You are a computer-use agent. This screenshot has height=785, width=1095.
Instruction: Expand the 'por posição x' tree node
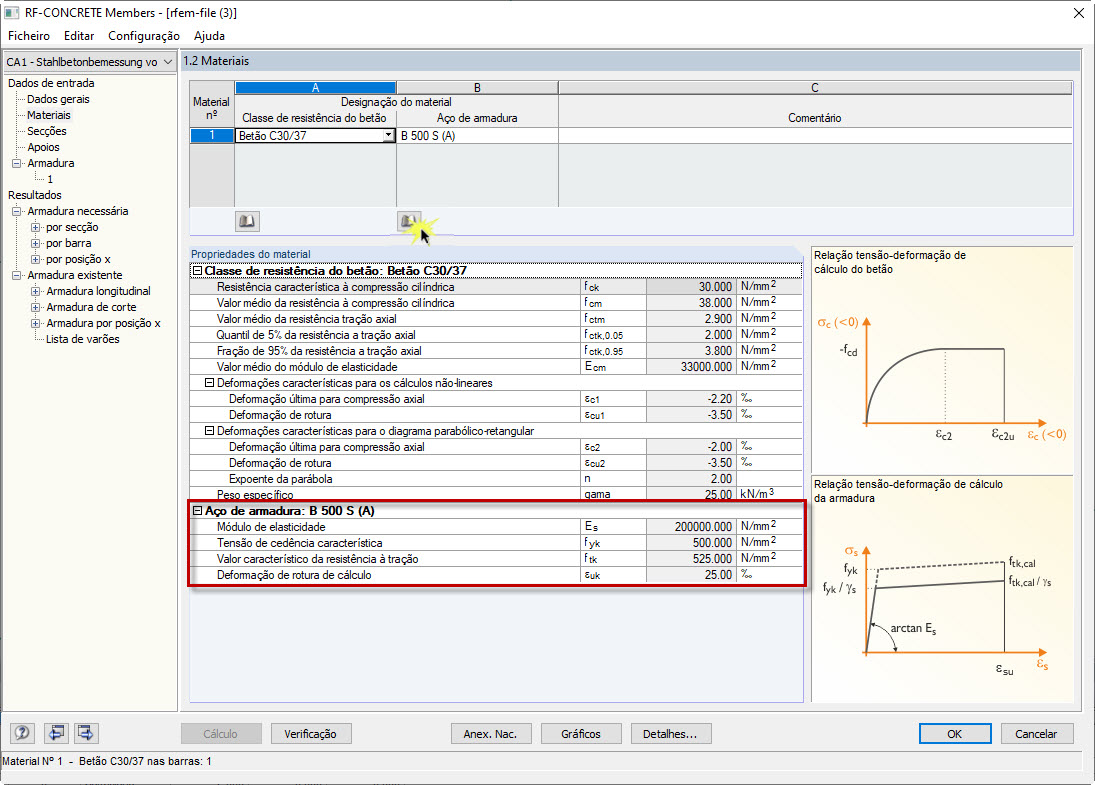tap(36, 259)
